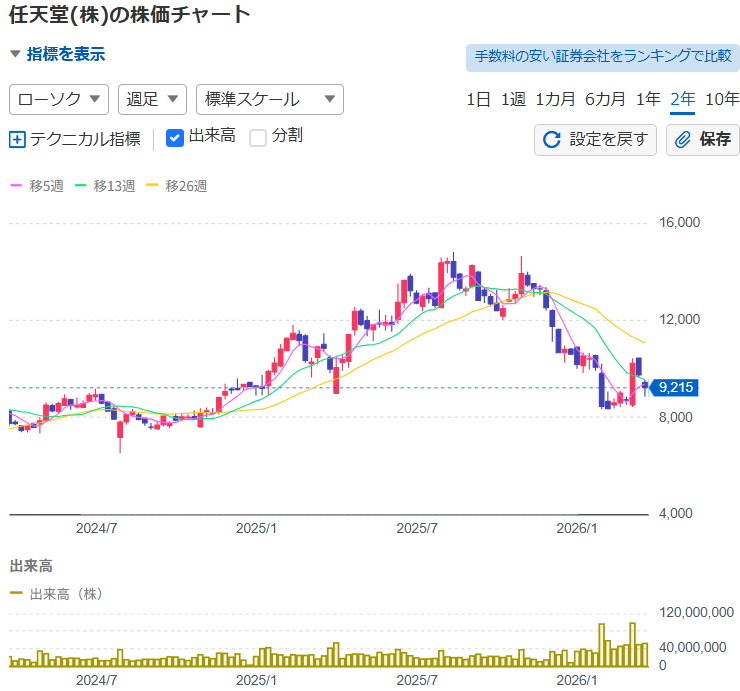Open the 週足 interval dropdown
740x691 pixels.
(152, 99)
